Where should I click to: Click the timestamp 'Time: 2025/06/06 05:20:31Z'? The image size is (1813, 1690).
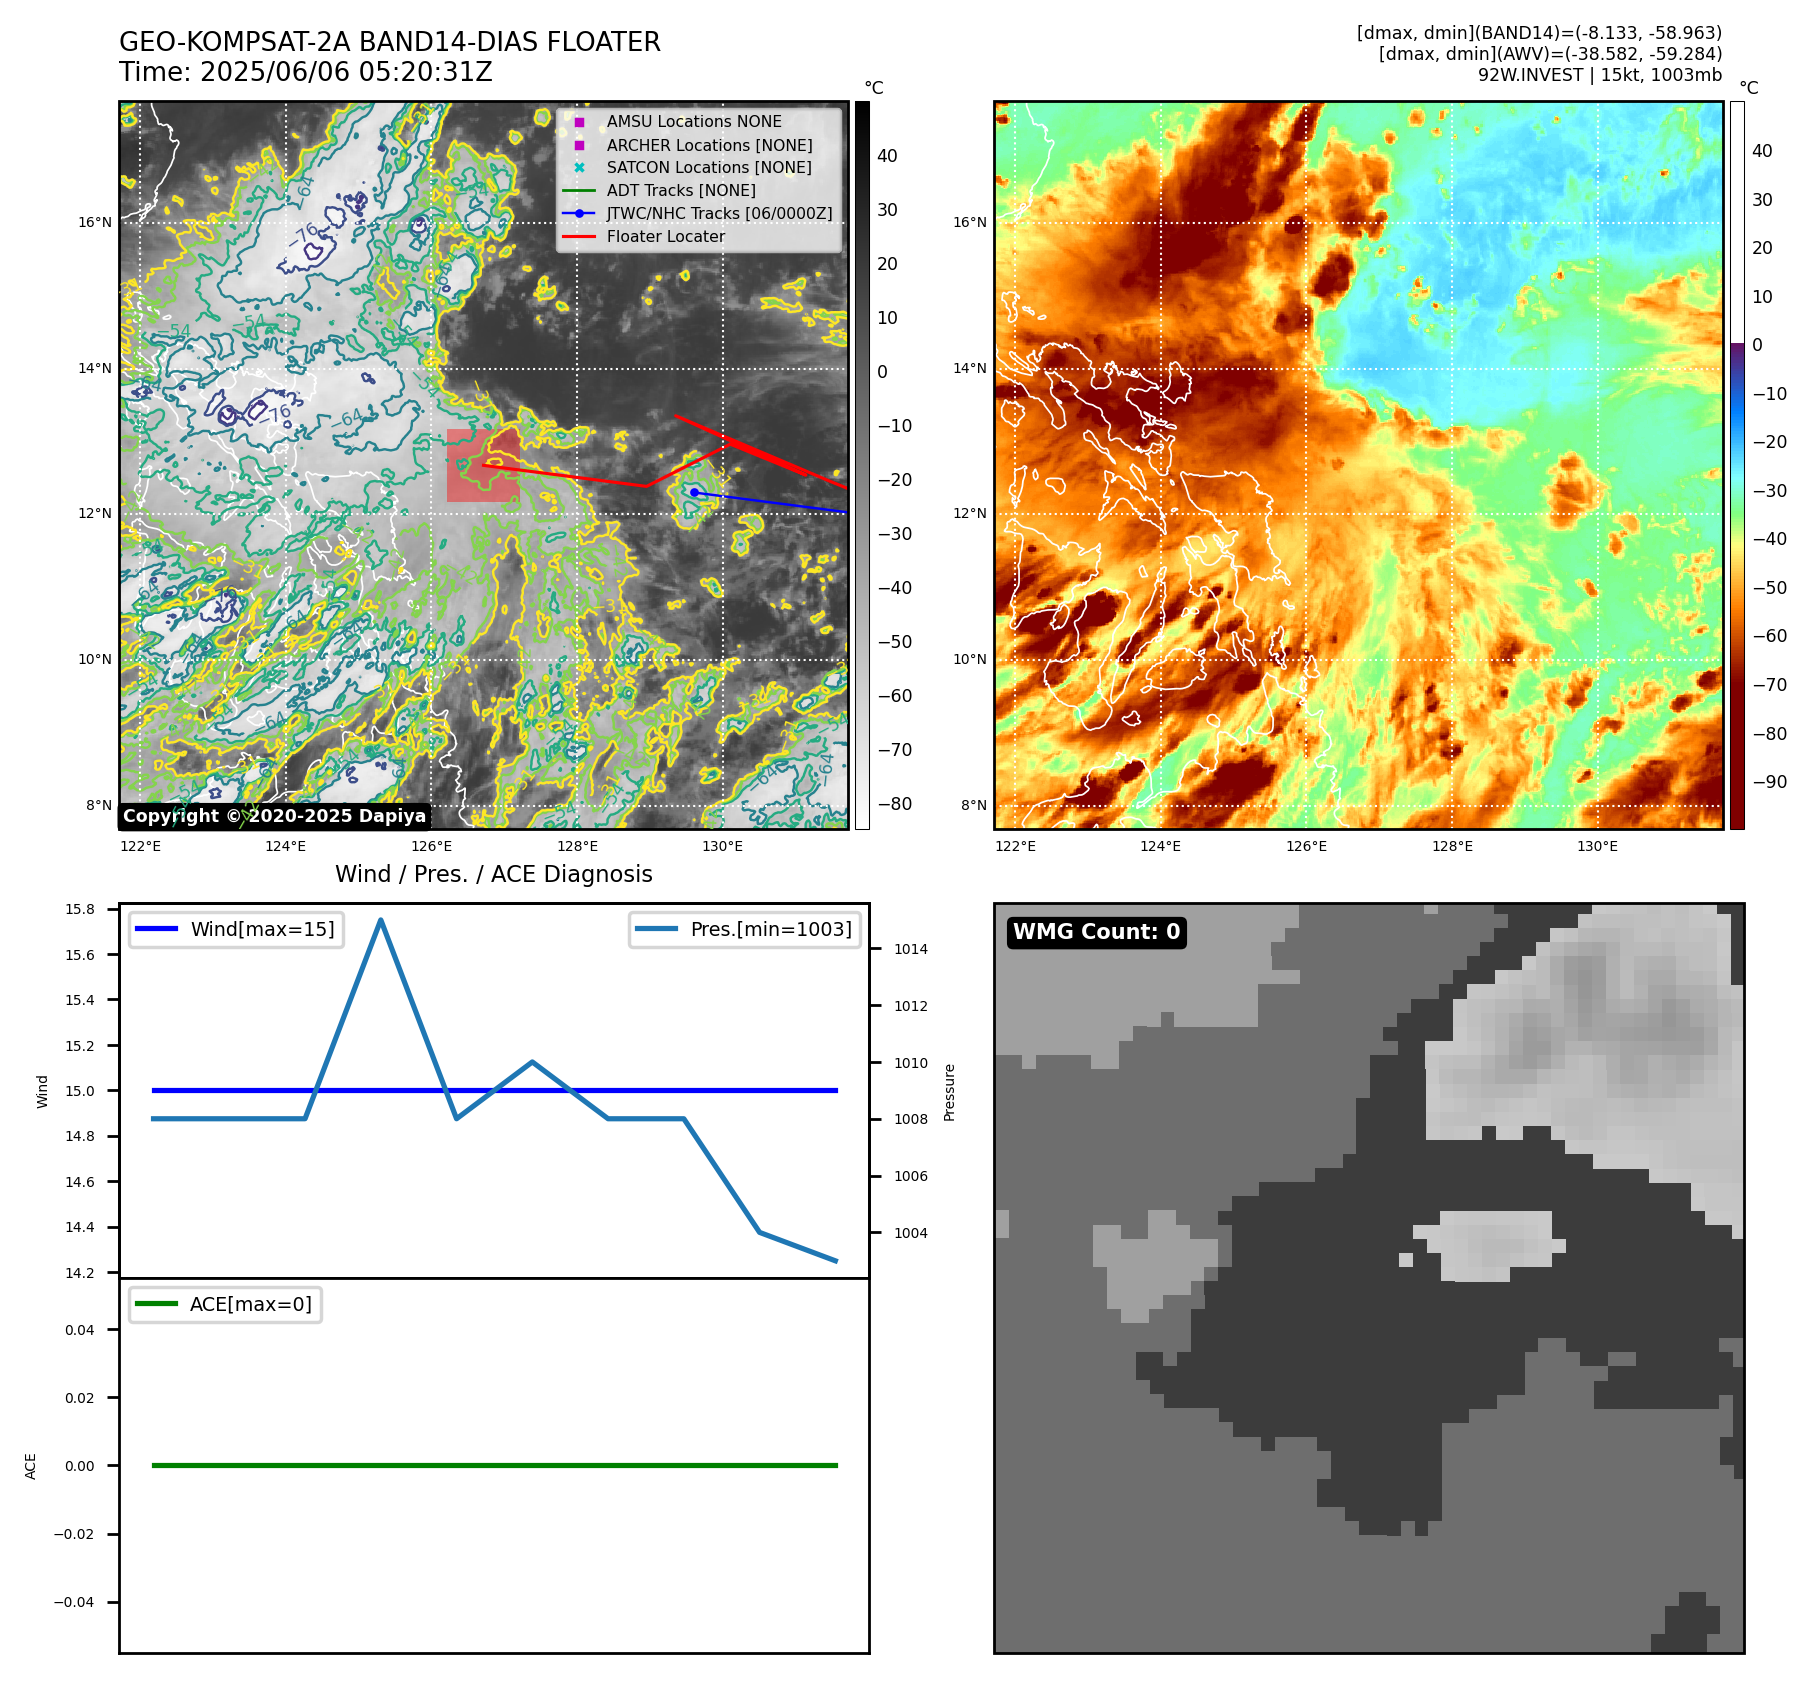tap(306, 72)
